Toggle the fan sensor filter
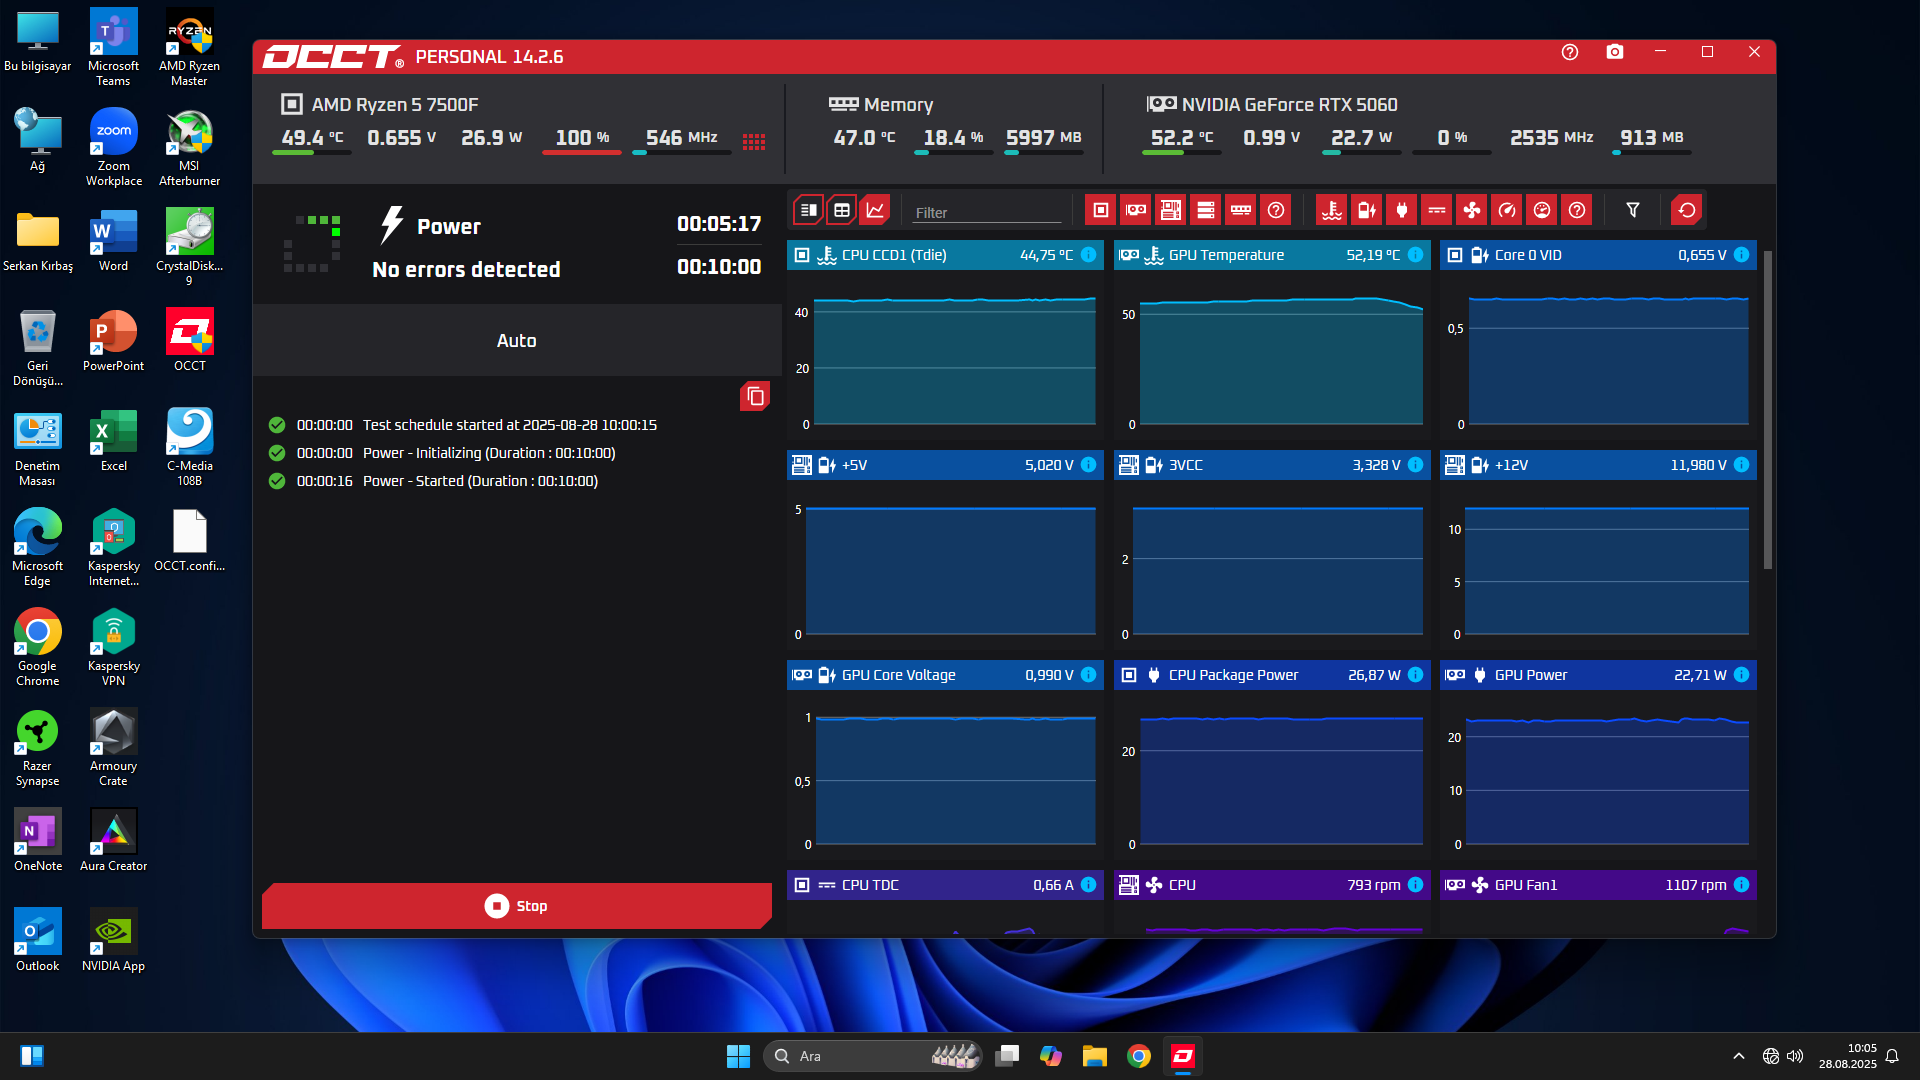Image resolution: width=1920 pixels, height=1080 pixels. coord(1471,210)
